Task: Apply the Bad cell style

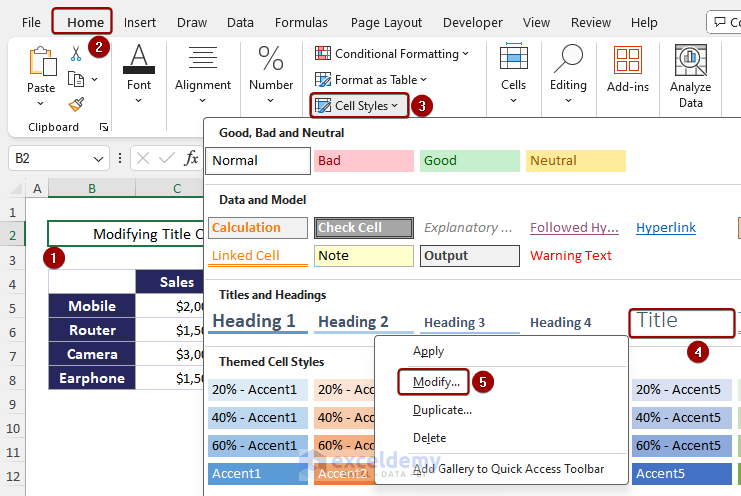Action: [x=364, y=161]
